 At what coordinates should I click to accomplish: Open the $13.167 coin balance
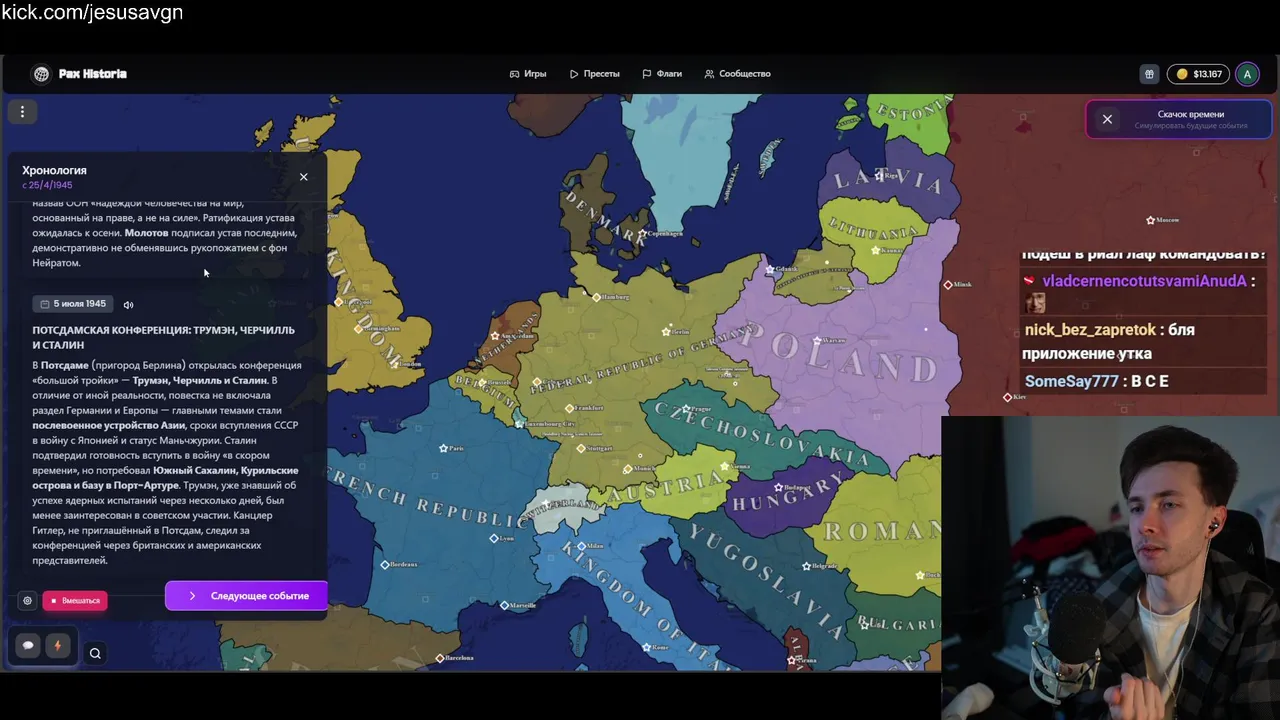coord(1198,74)
